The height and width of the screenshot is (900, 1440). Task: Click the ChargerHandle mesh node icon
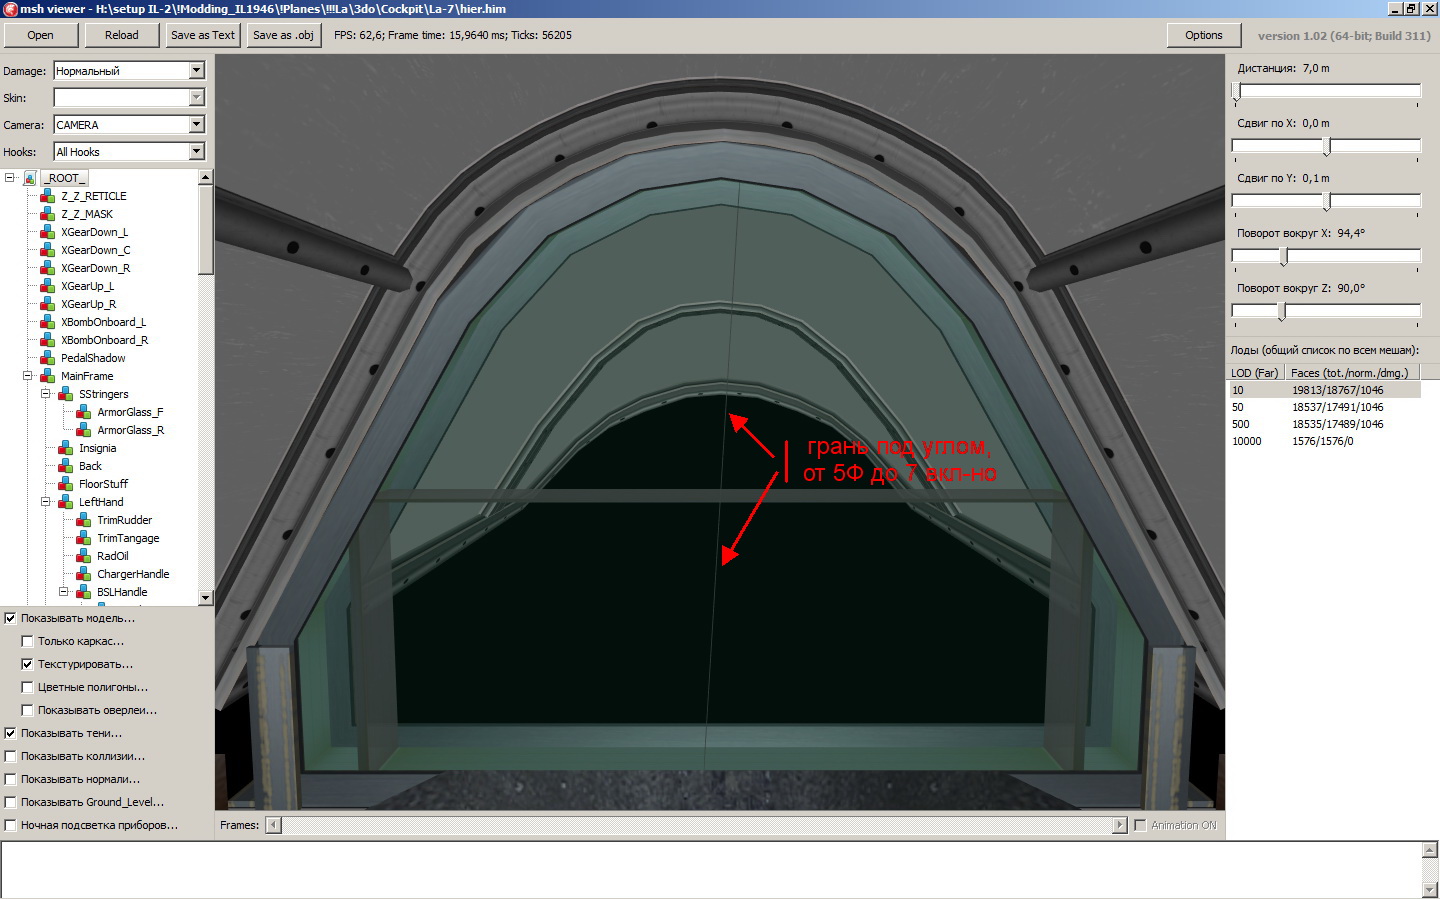tap(83, 574)
